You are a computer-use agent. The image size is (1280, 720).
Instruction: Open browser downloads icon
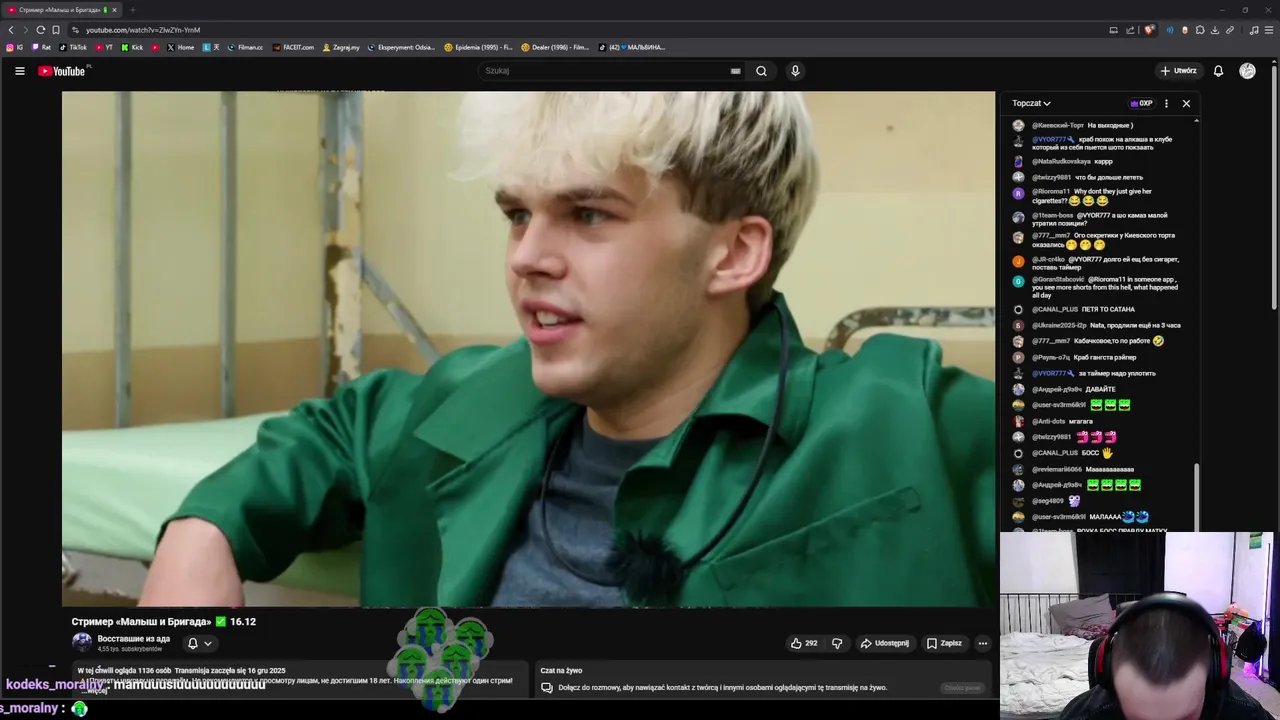pyautogui.click(x=1215, y=30)
